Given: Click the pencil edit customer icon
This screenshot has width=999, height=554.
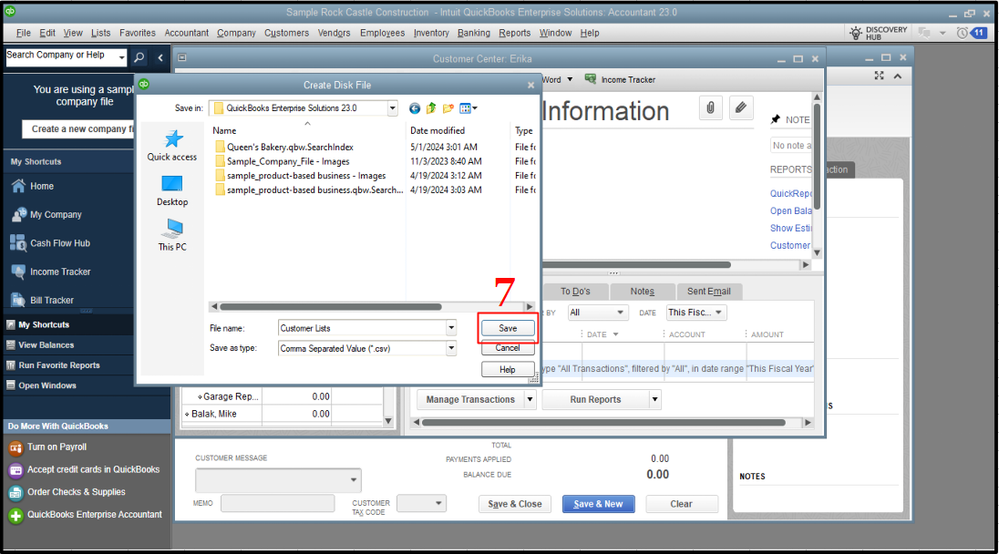Looking at the screenshot, I should click(741, 108).
